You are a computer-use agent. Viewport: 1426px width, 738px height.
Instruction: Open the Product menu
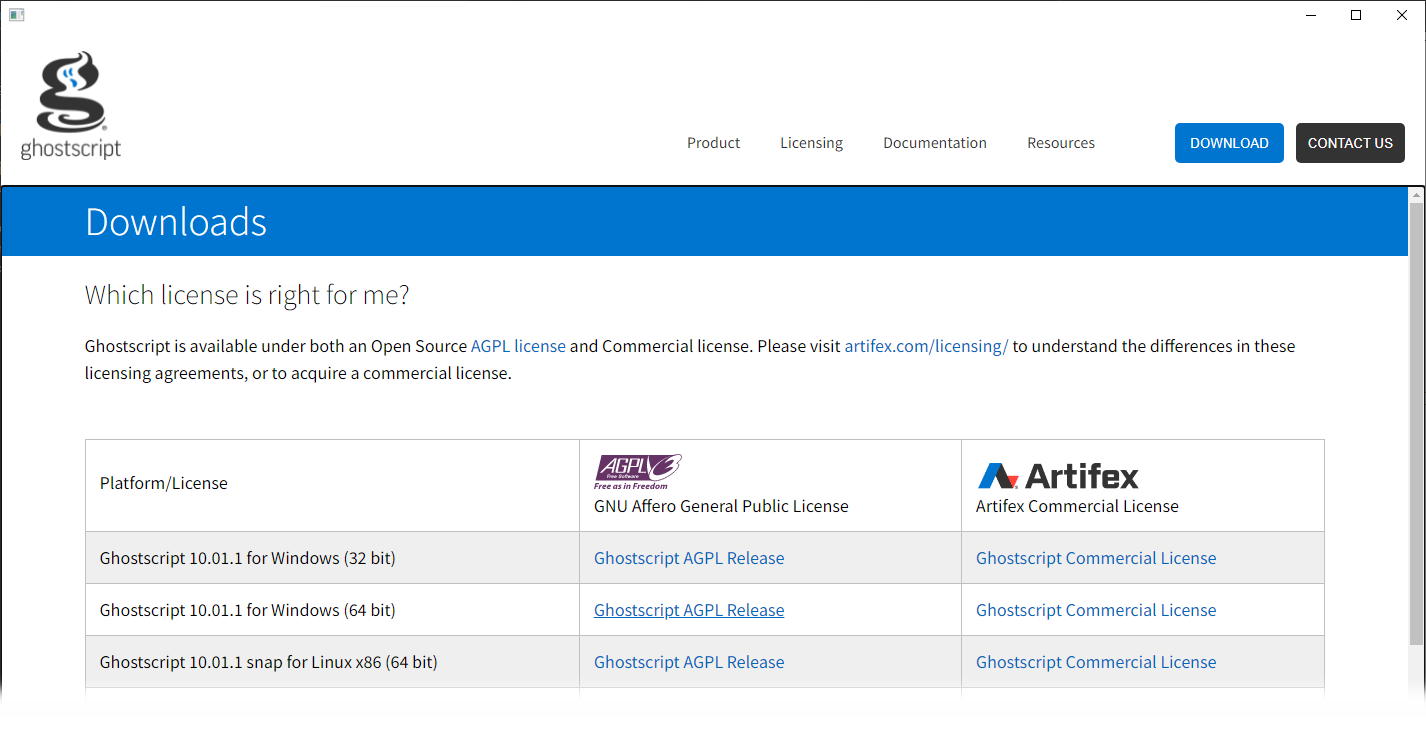(713, 142)
